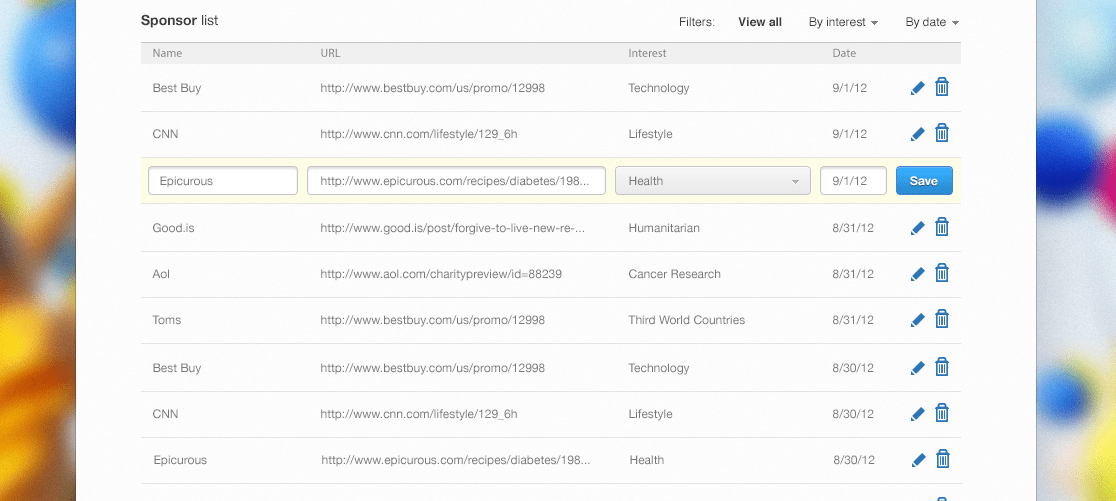The height and width of the screenshot is (501, 1116).
Task: Delete the Toms sponsor row
Action: [x=942, y=318]
